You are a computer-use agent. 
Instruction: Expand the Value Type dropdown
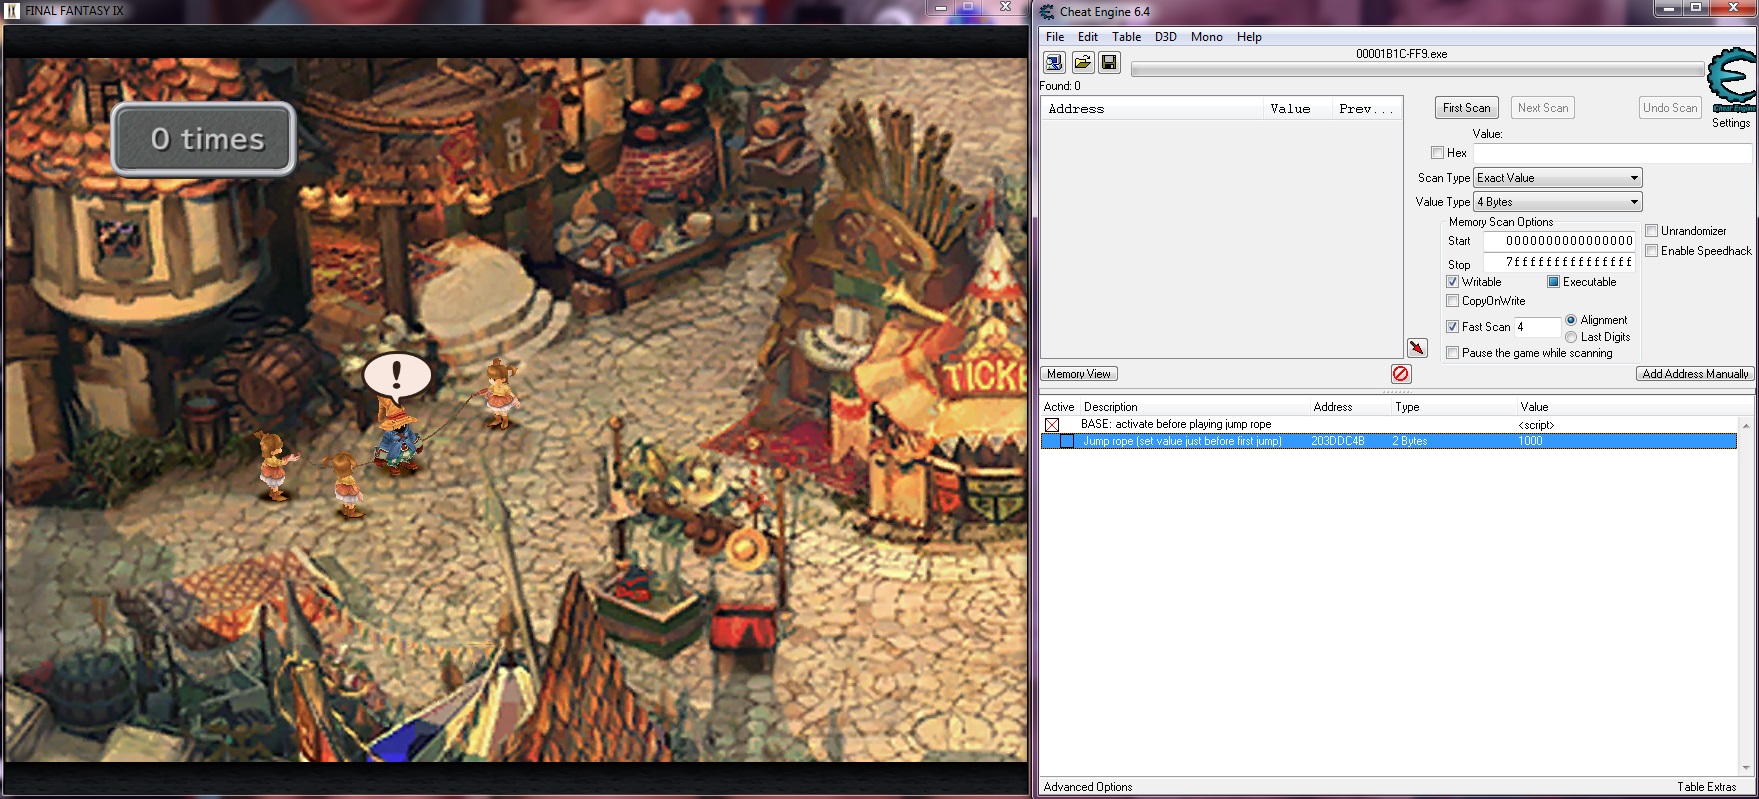[1558, 202]
